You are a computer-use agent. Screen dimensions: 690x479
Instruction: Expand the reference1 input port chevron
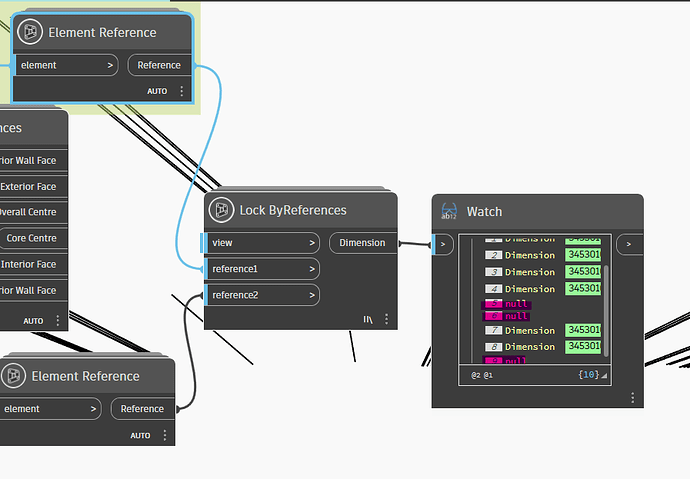pyautogui.click(x=312, y=269)
